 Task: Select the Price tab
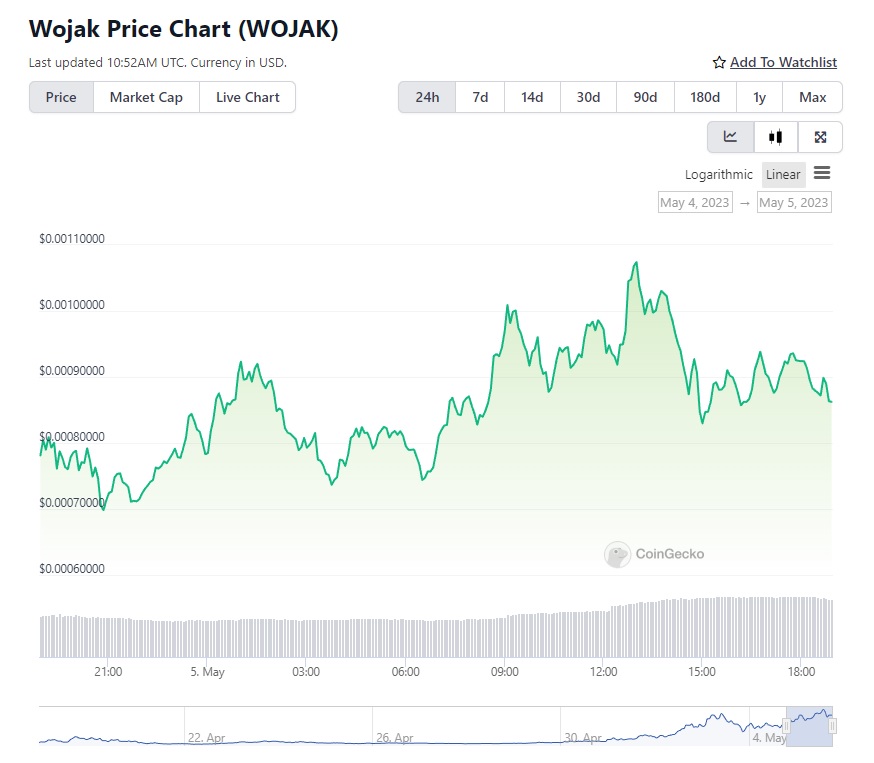61,97
